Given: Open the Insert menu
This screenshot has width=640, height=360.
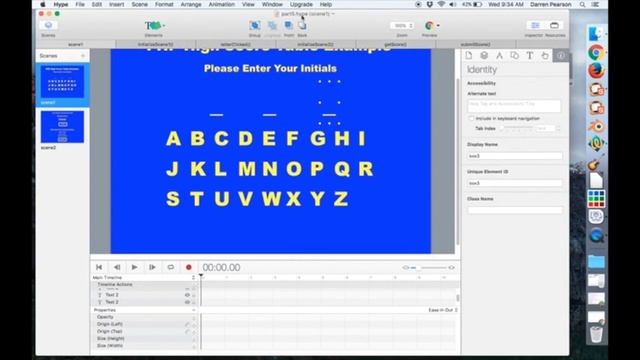Looking at the screenshot, I should click(117, 4).
